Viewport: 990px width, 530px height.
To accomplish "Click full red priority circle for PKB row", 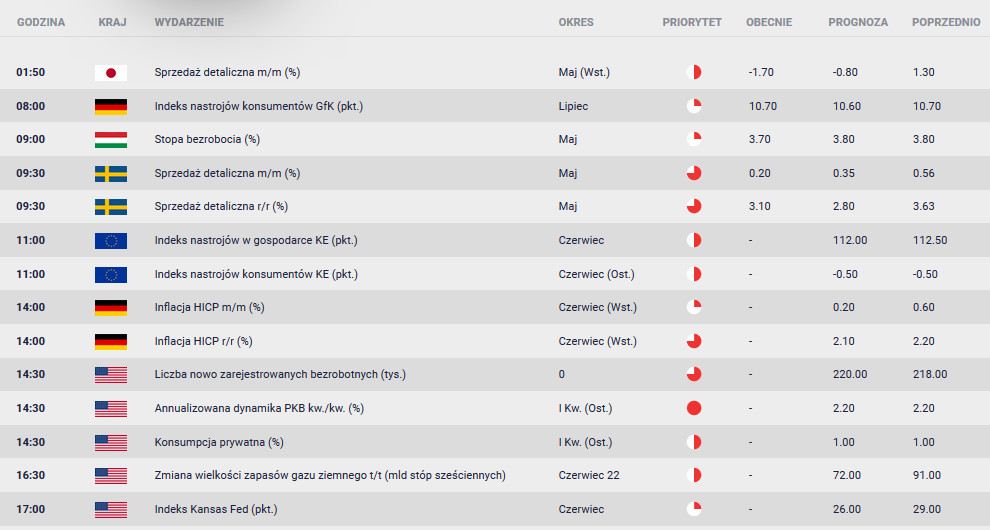I will point(694,408).
